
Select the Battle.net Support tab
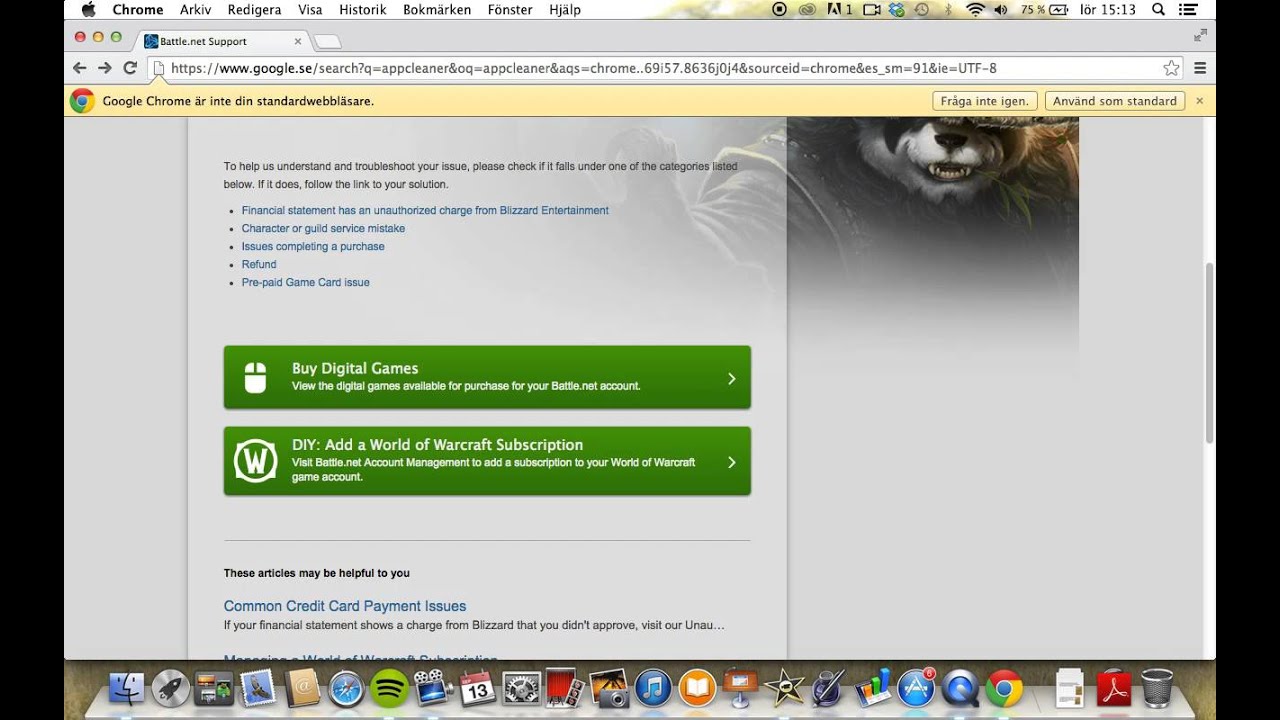click(220, 41)
